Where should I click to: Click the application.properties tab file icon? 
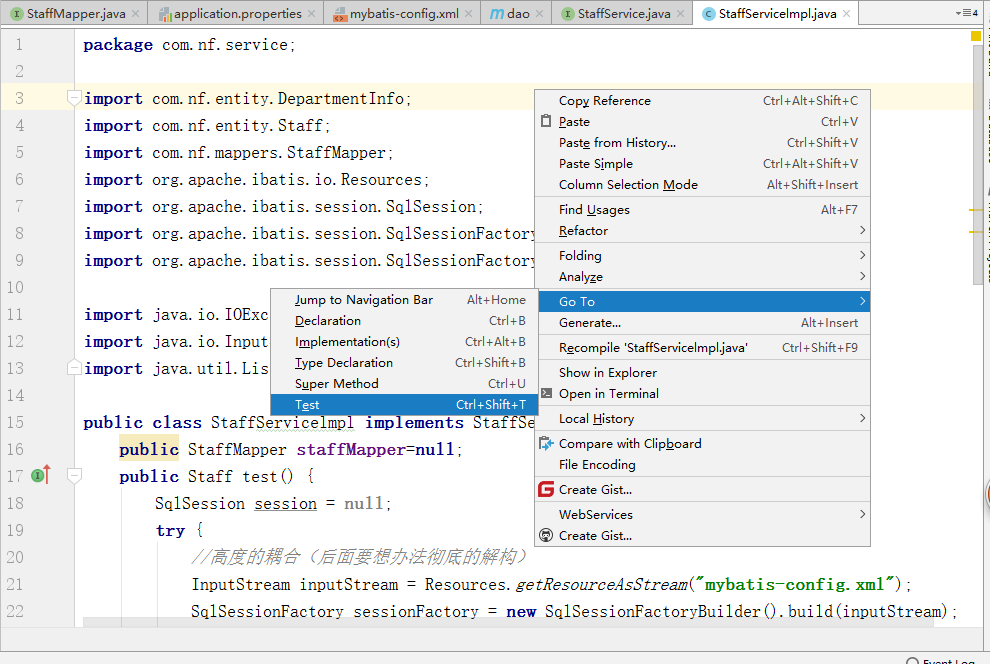tap(165, 14)
